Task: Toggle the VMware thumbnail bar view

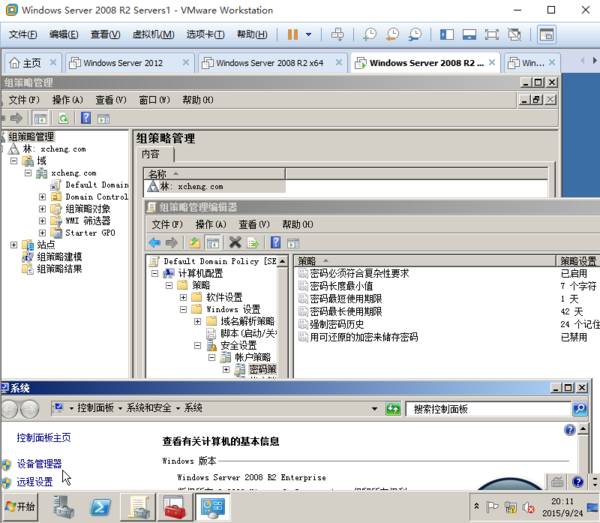Action: click(x=469, y=35)
